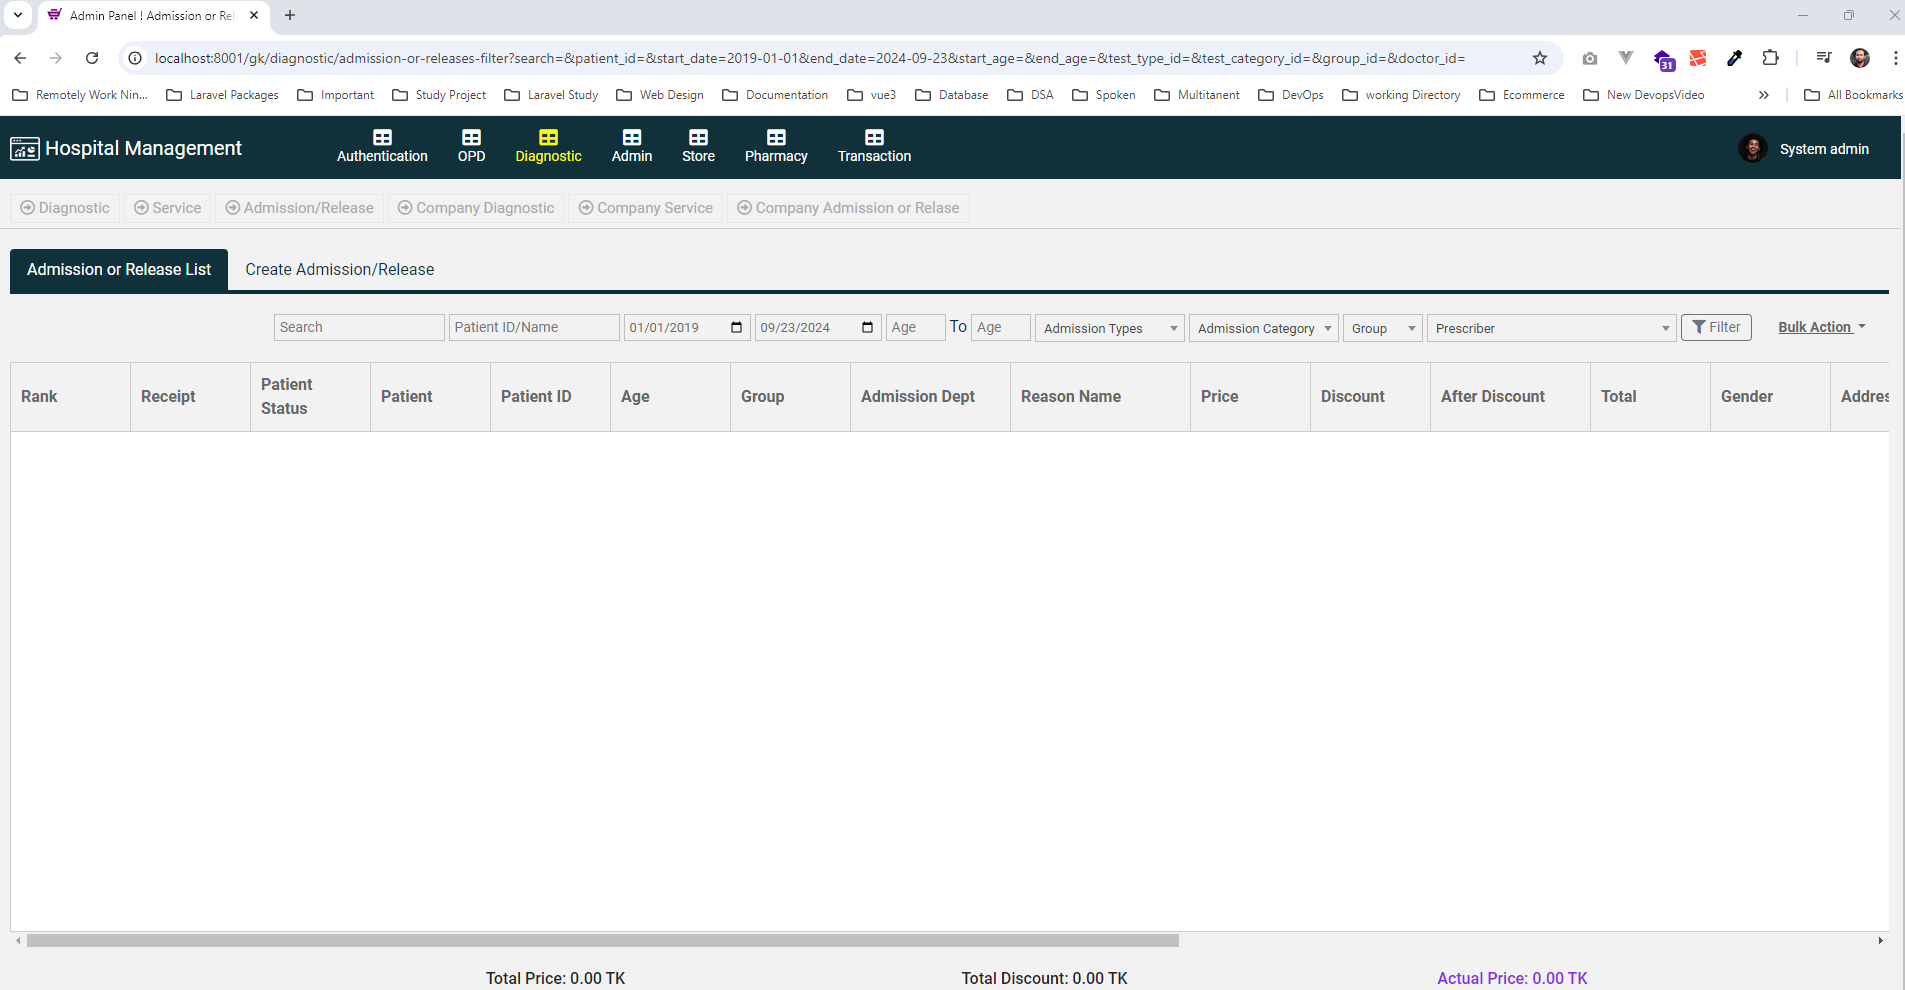Open Bulk Action dropdown
The width and height of the screenshot is (1905, 990).
[x=1822, y=327]
